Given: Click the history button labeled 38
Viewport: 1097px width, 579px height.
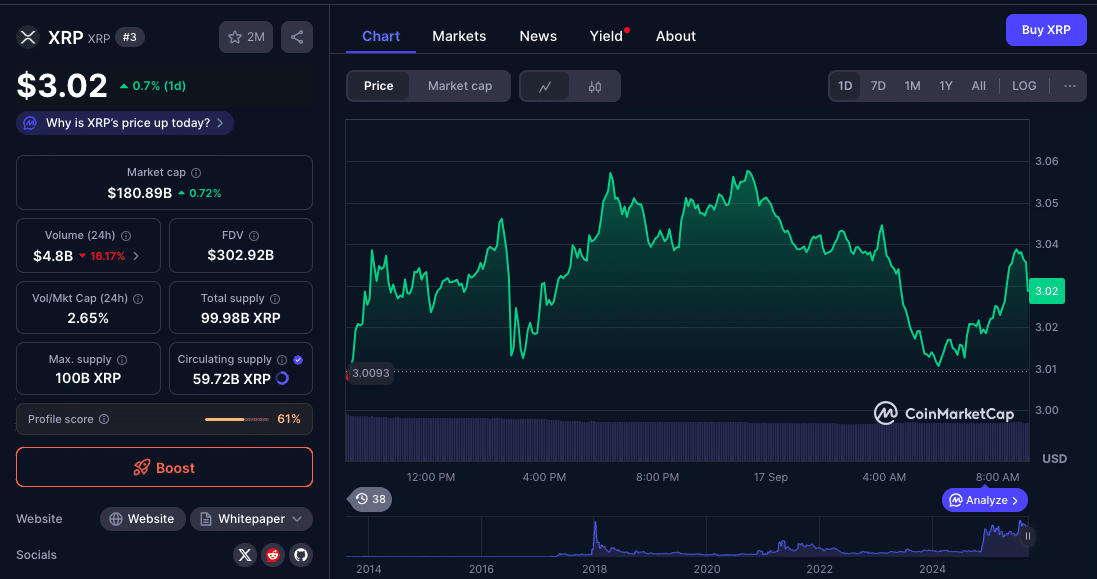Looking at the screenshot, I should pyautogui.click(x=370, y=499).
